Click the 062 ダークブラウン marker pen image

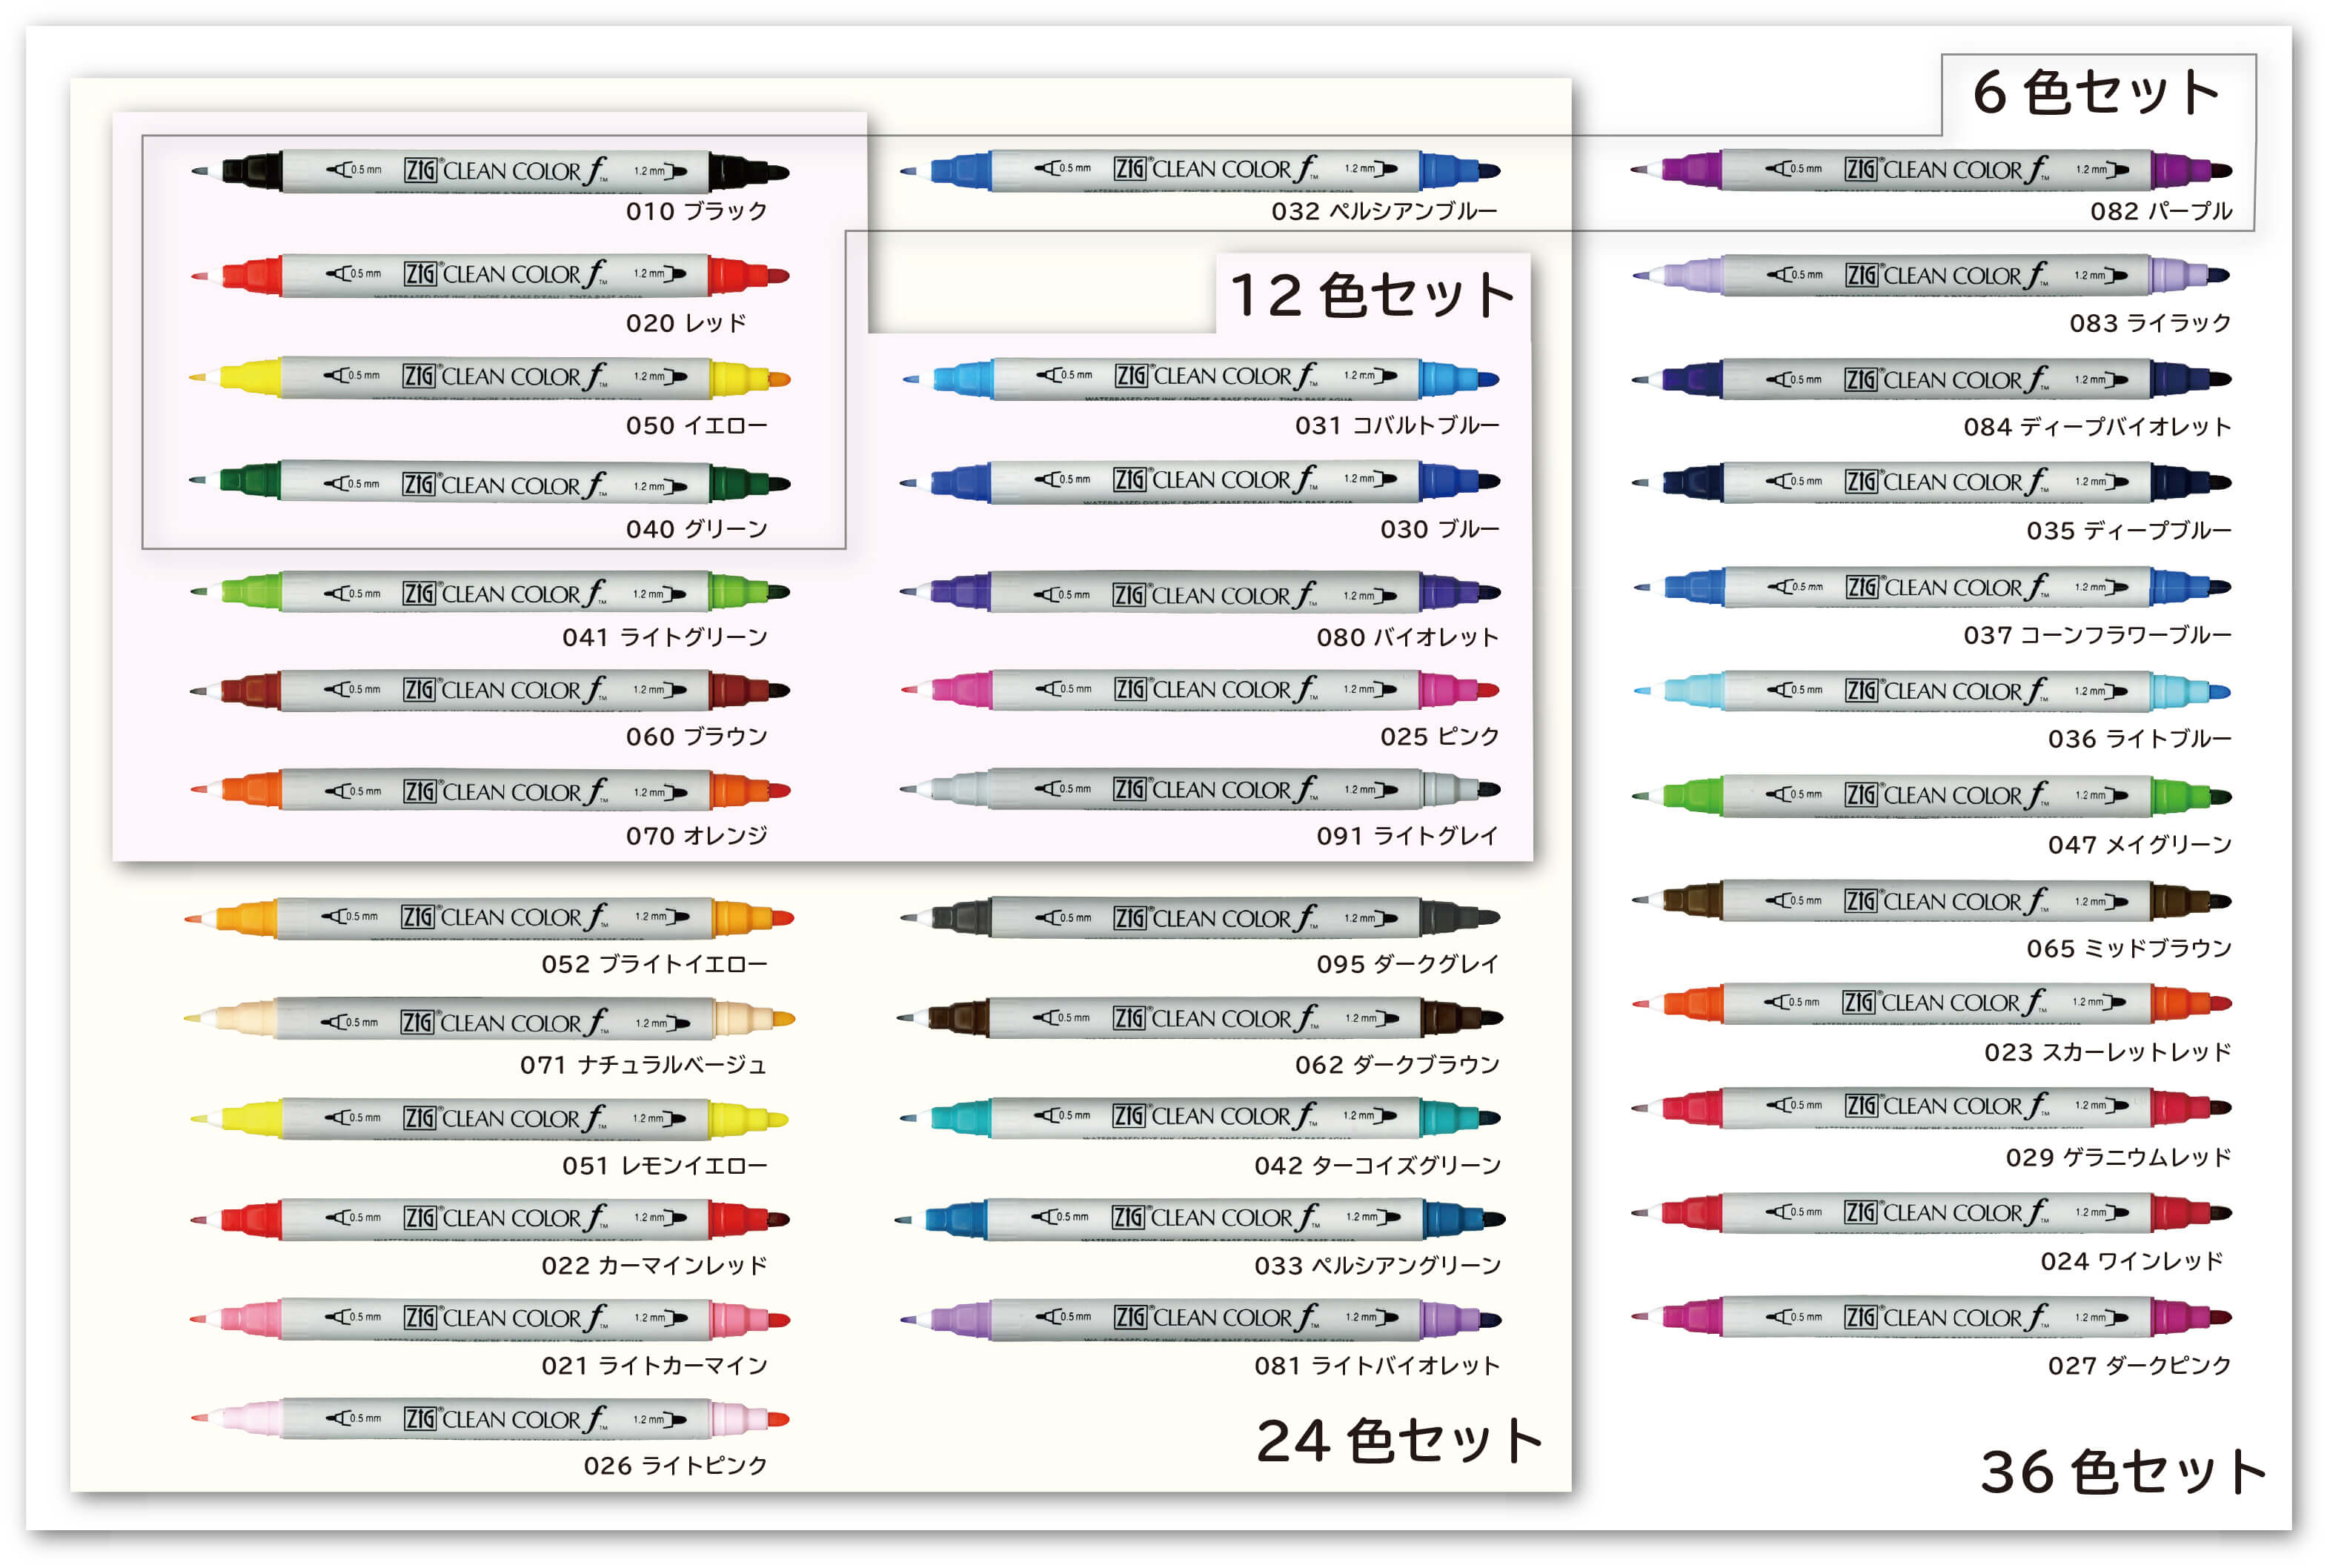click(1200, 1018)
